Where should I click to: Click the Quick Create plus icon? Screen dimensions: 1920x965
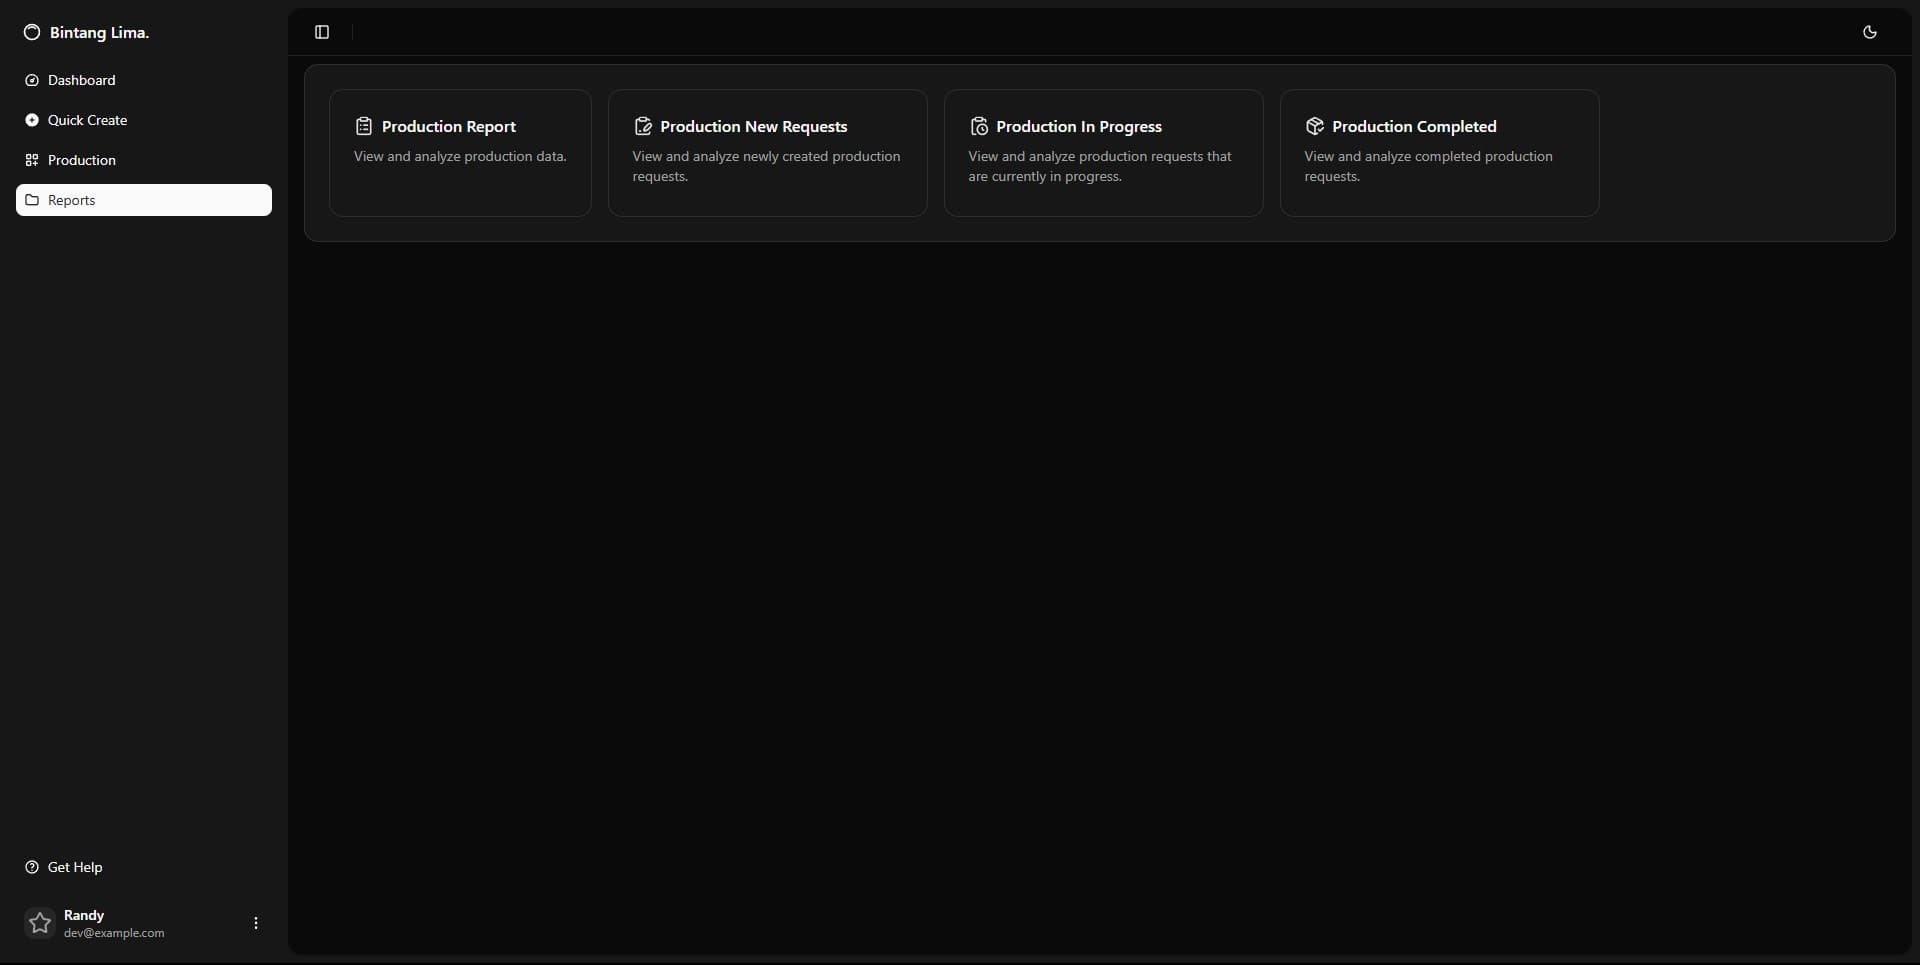32,120
